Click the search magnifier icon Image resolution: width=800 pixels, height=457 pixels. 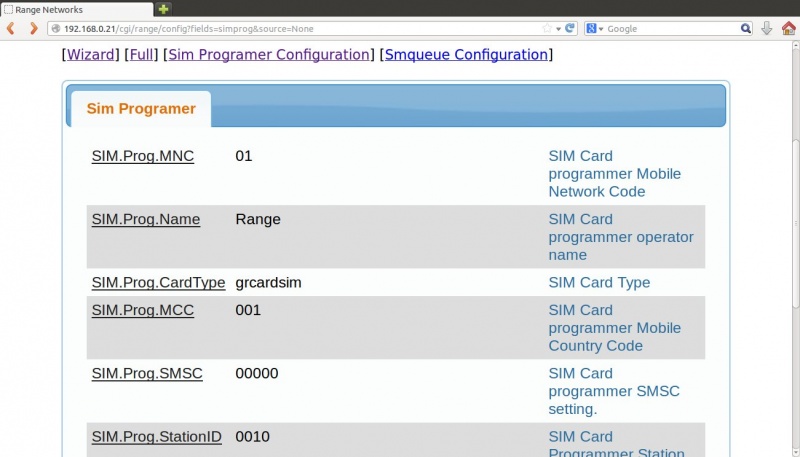(x=746, y=29)
